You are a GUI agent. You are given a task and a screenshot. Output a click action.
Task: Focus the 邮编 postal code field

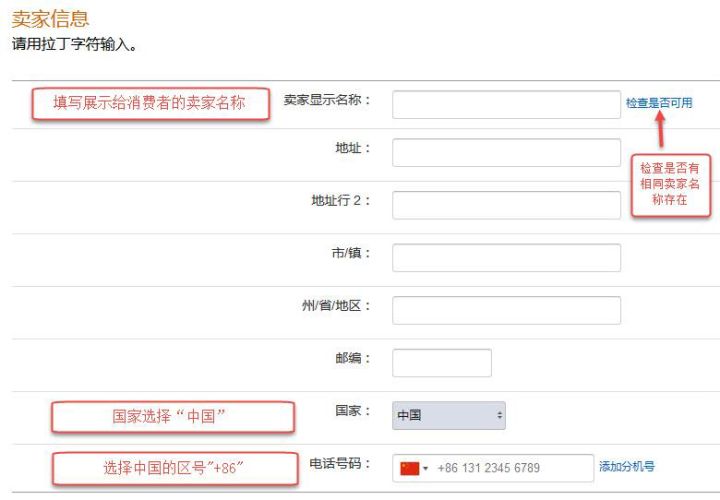click(442, 363)
